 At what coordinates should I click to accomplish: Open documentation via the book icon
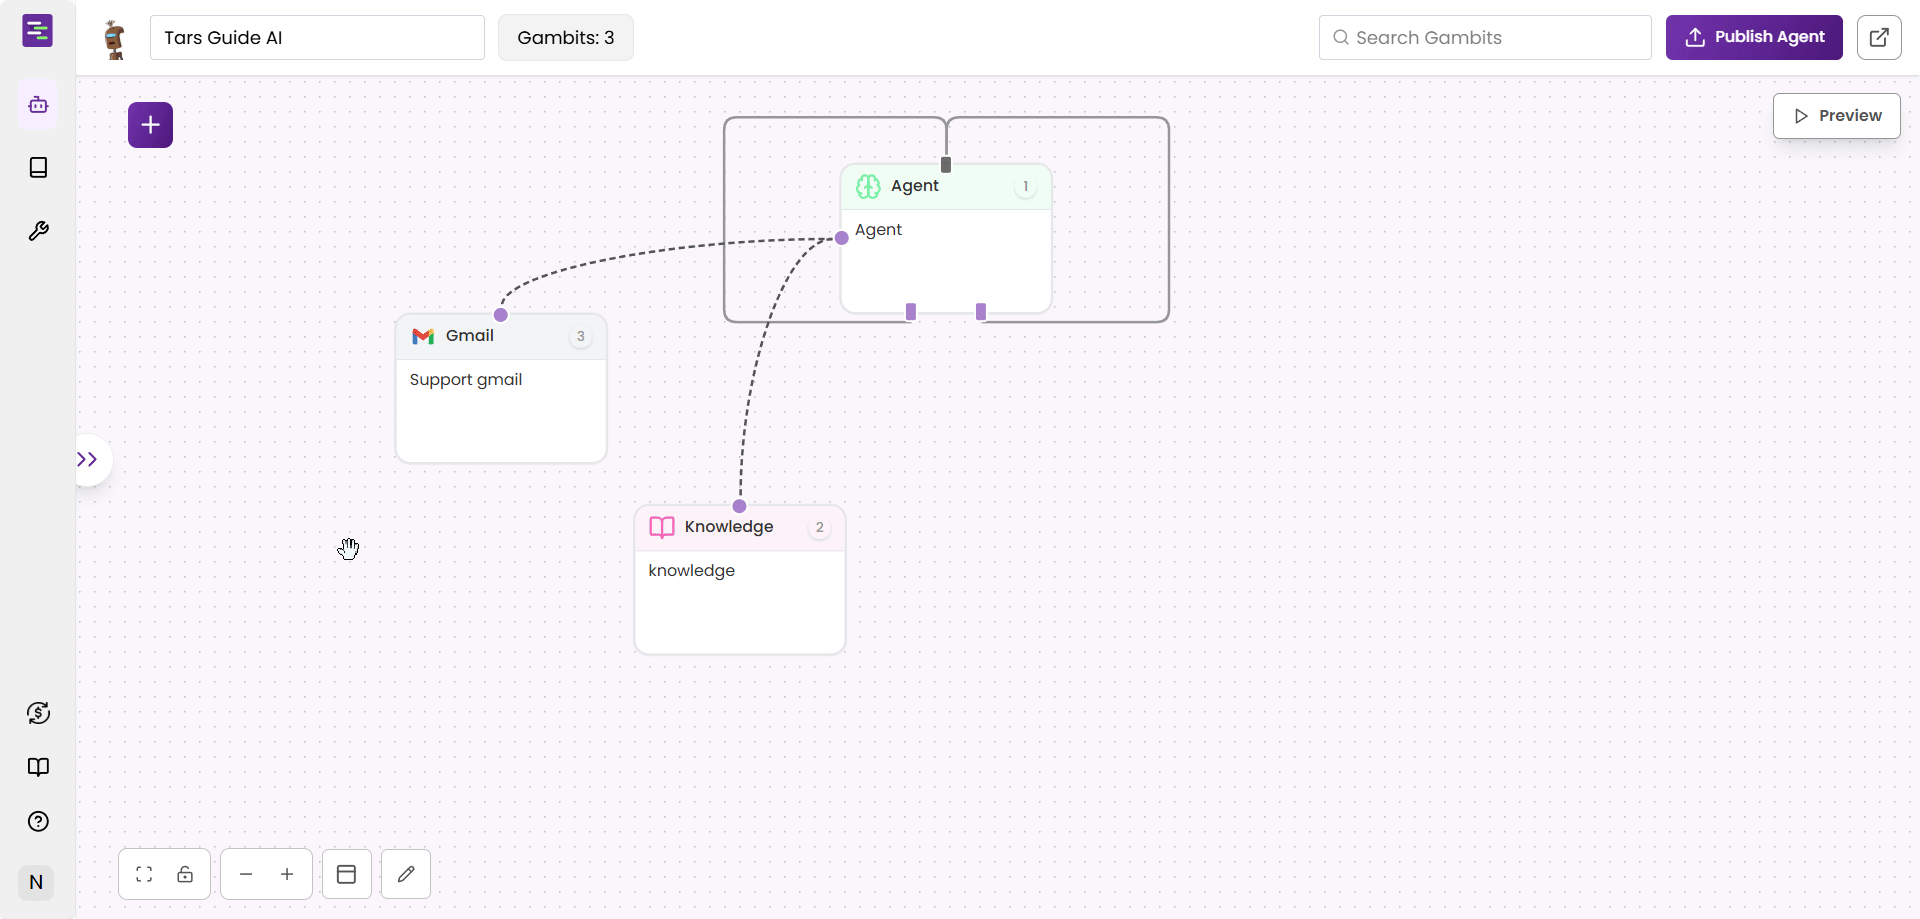click(37, 767)
